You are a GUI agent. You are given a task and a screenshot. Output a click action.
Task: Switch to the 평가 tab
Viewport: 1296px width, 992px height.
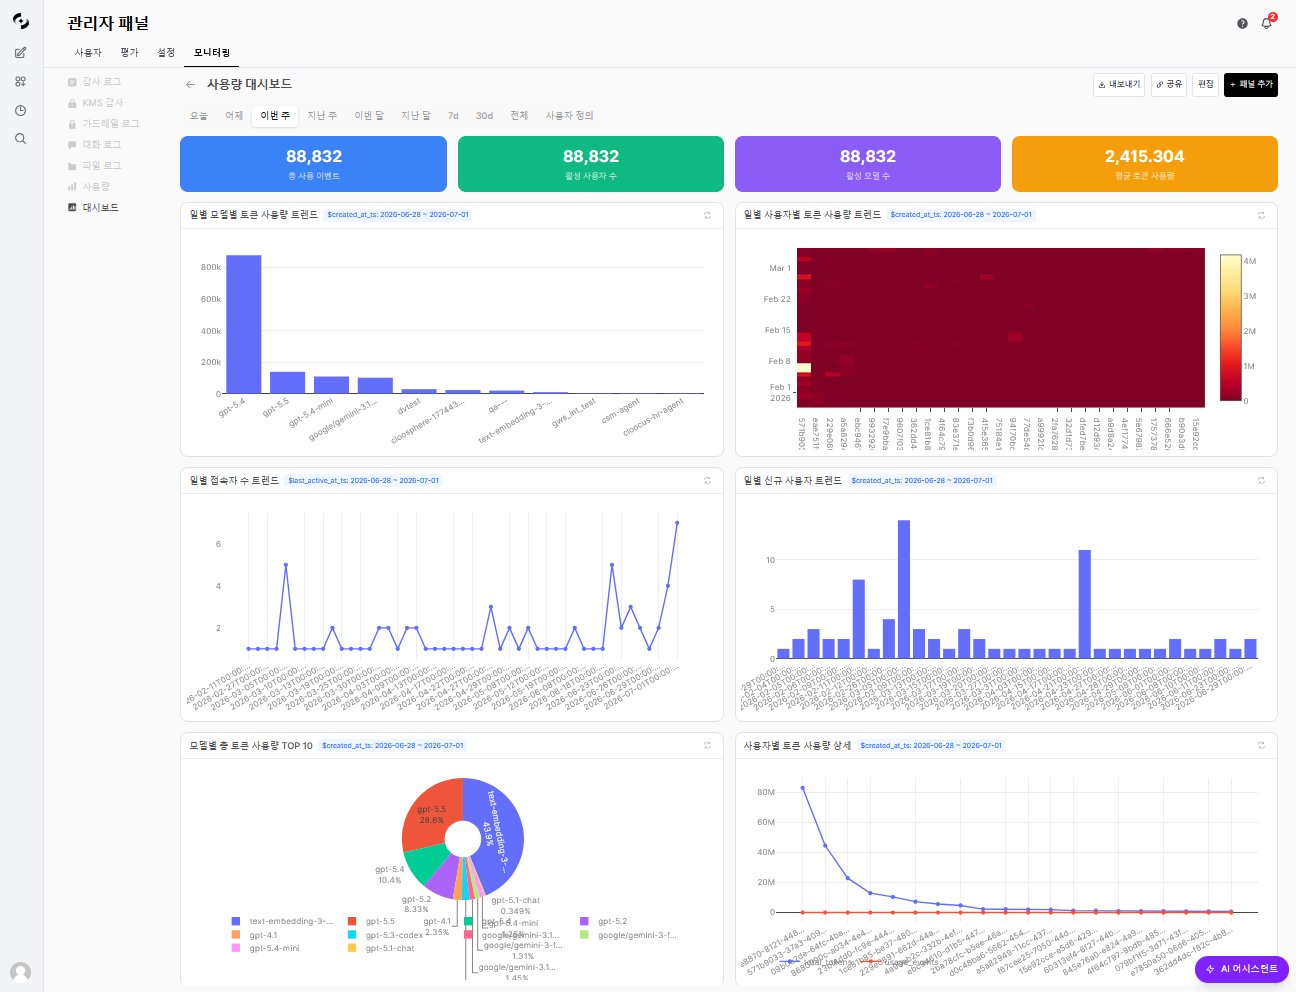[129, 52]
